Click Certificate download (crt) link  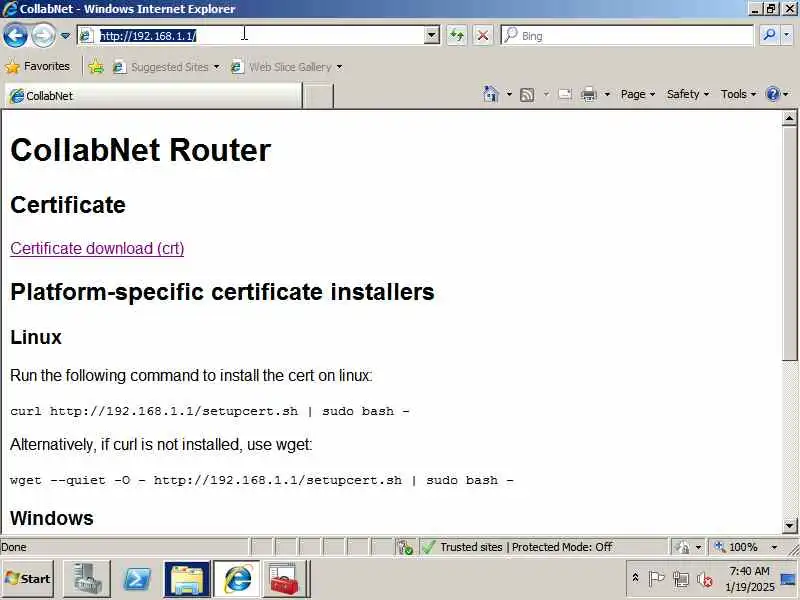tap(97, 248)
